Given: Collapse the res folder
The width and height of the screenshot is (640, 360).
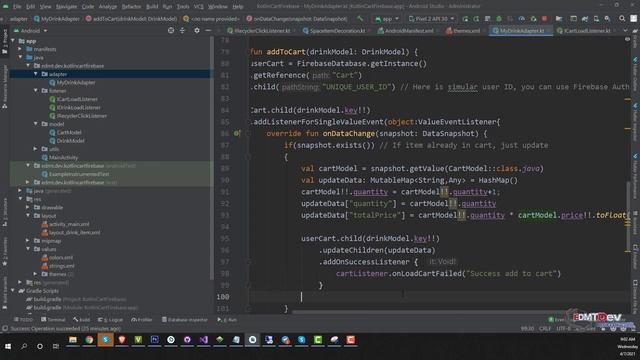Looking at the screenshot, I should pos(20,199).
